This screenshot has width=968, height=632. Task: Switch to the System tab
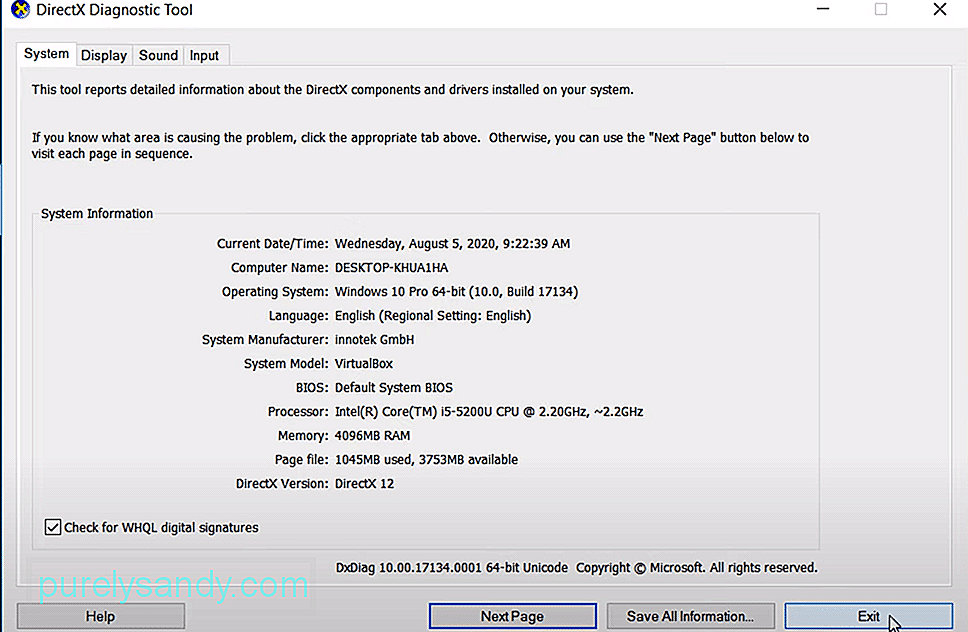(46, 54)
